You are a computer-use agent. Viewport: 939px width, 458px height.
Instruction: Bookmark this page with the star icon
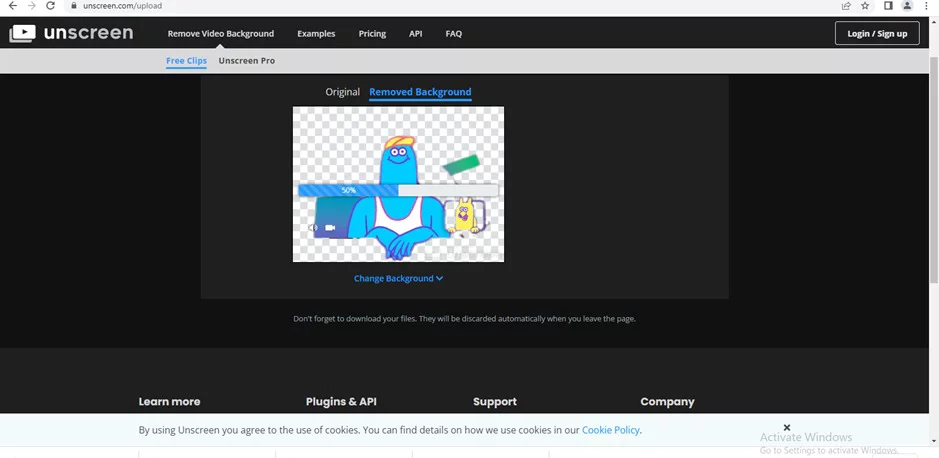click(865, 6)
